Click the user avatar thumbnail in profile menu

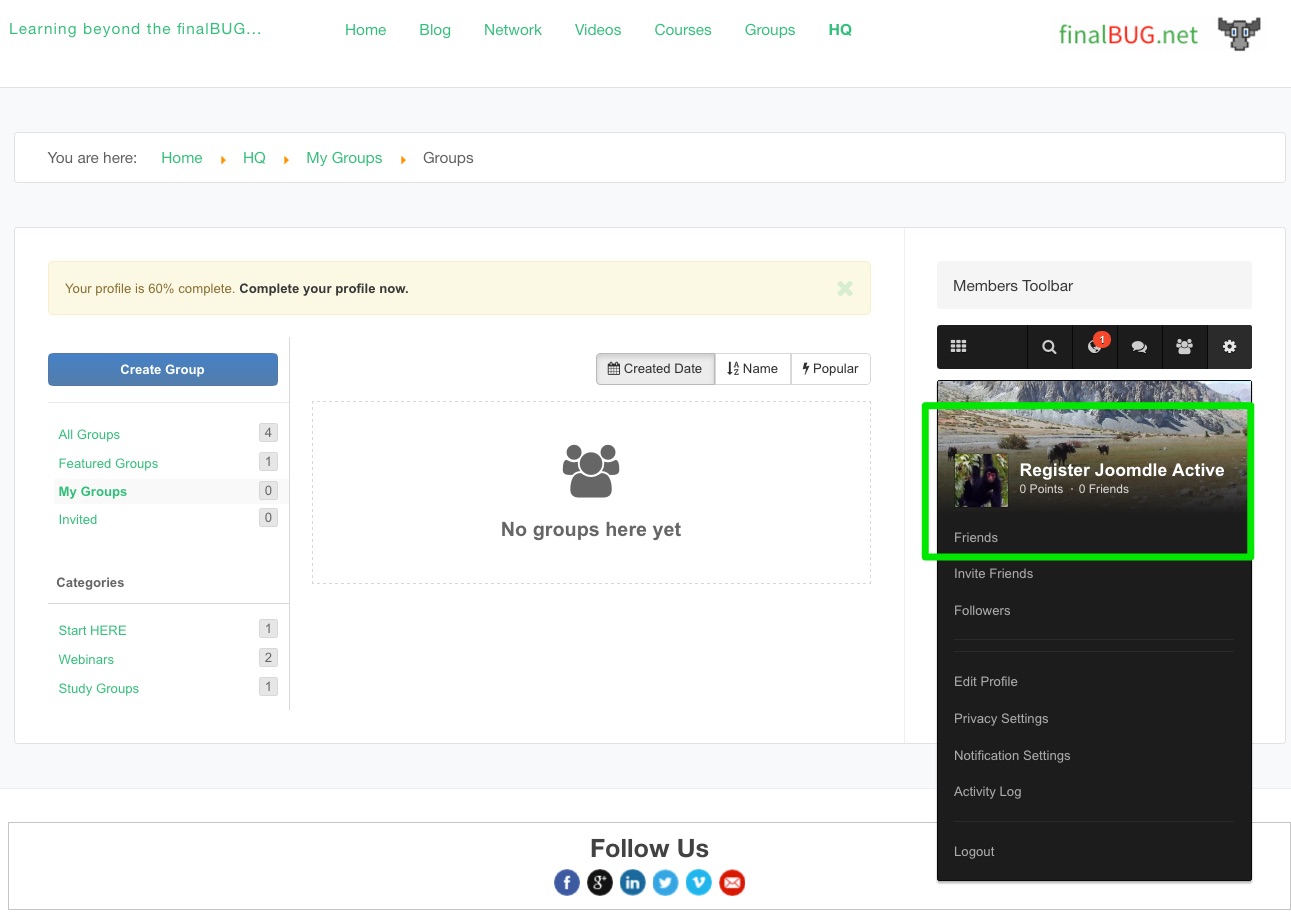click(x=981, y=480)
